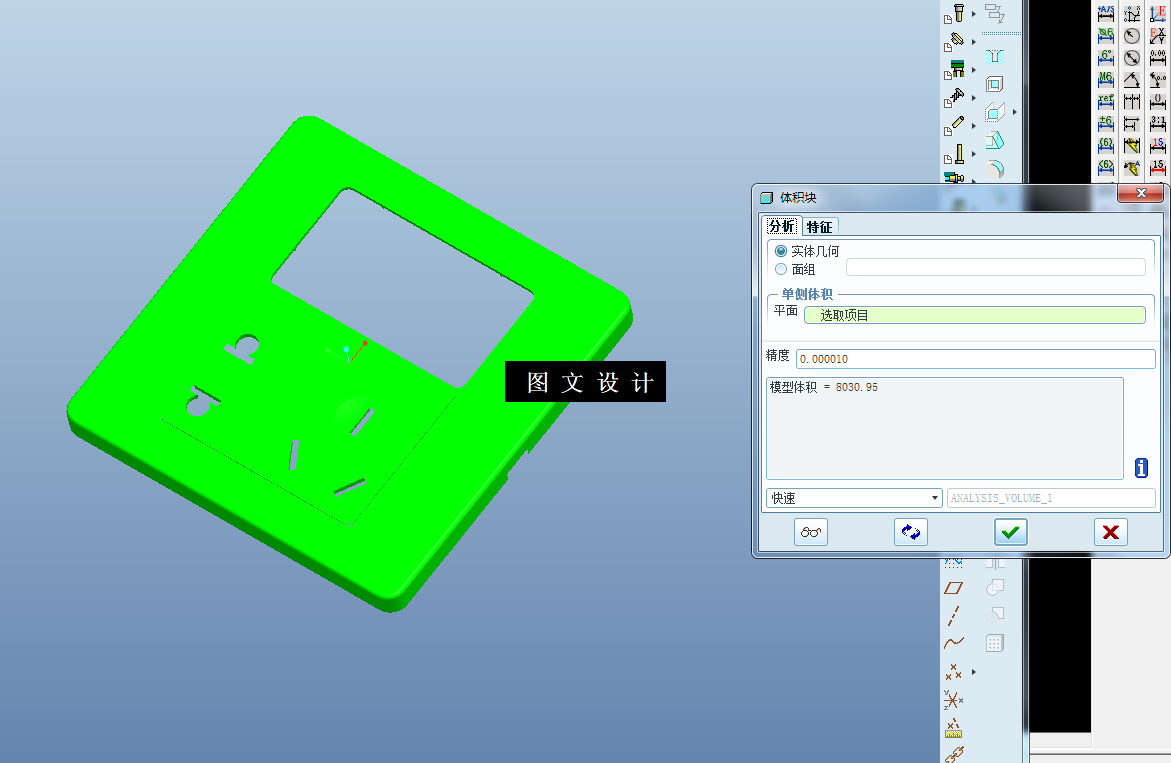
Task: Click the 精度 value field 0.000010
Action: (x=975, y=359)
